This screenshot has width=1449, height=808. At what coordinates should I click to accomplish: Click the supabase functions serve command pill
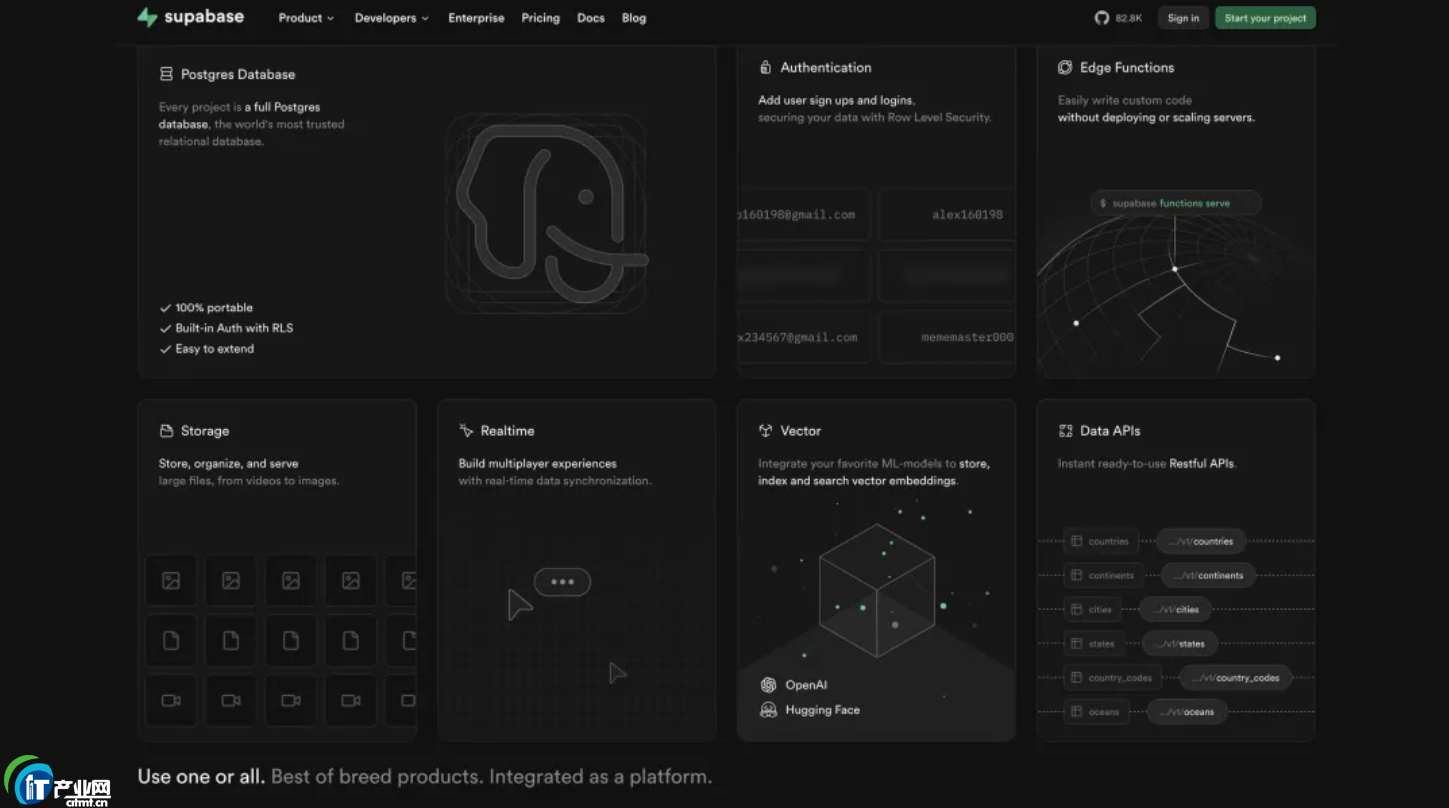coord(1176,203)
